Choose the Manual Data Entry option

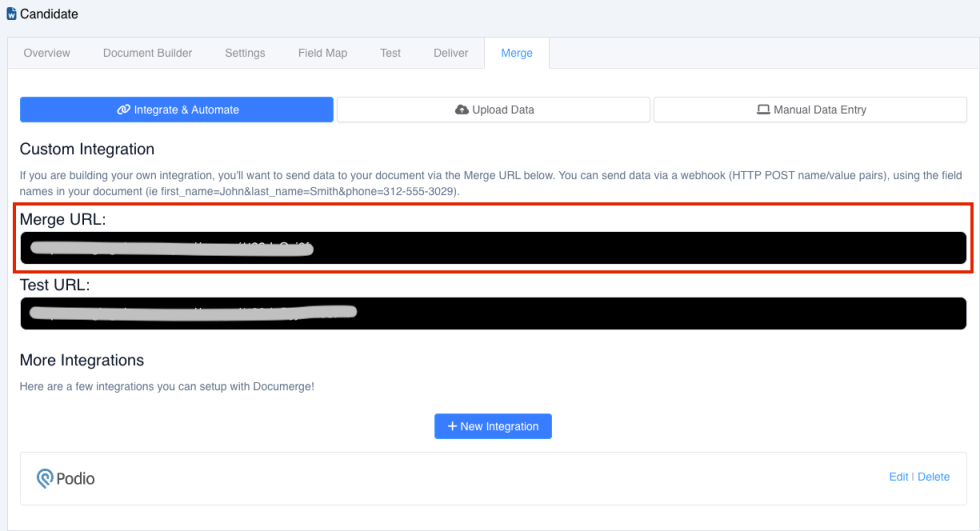811,109
